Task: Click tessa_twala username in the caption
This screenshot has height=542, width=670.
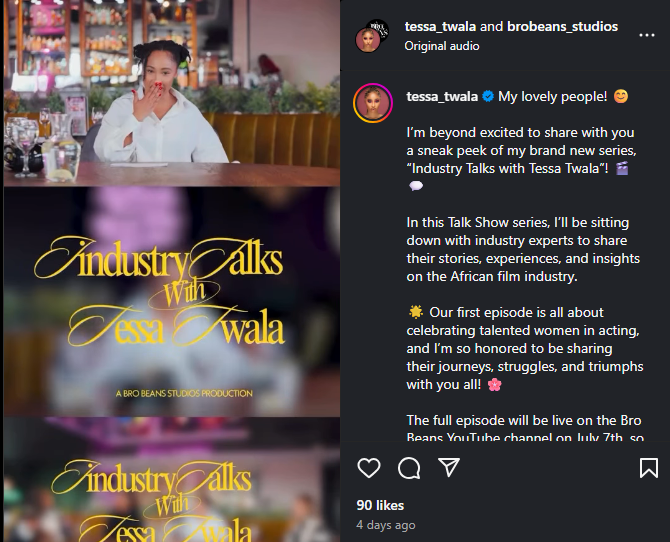Action: 442,97
